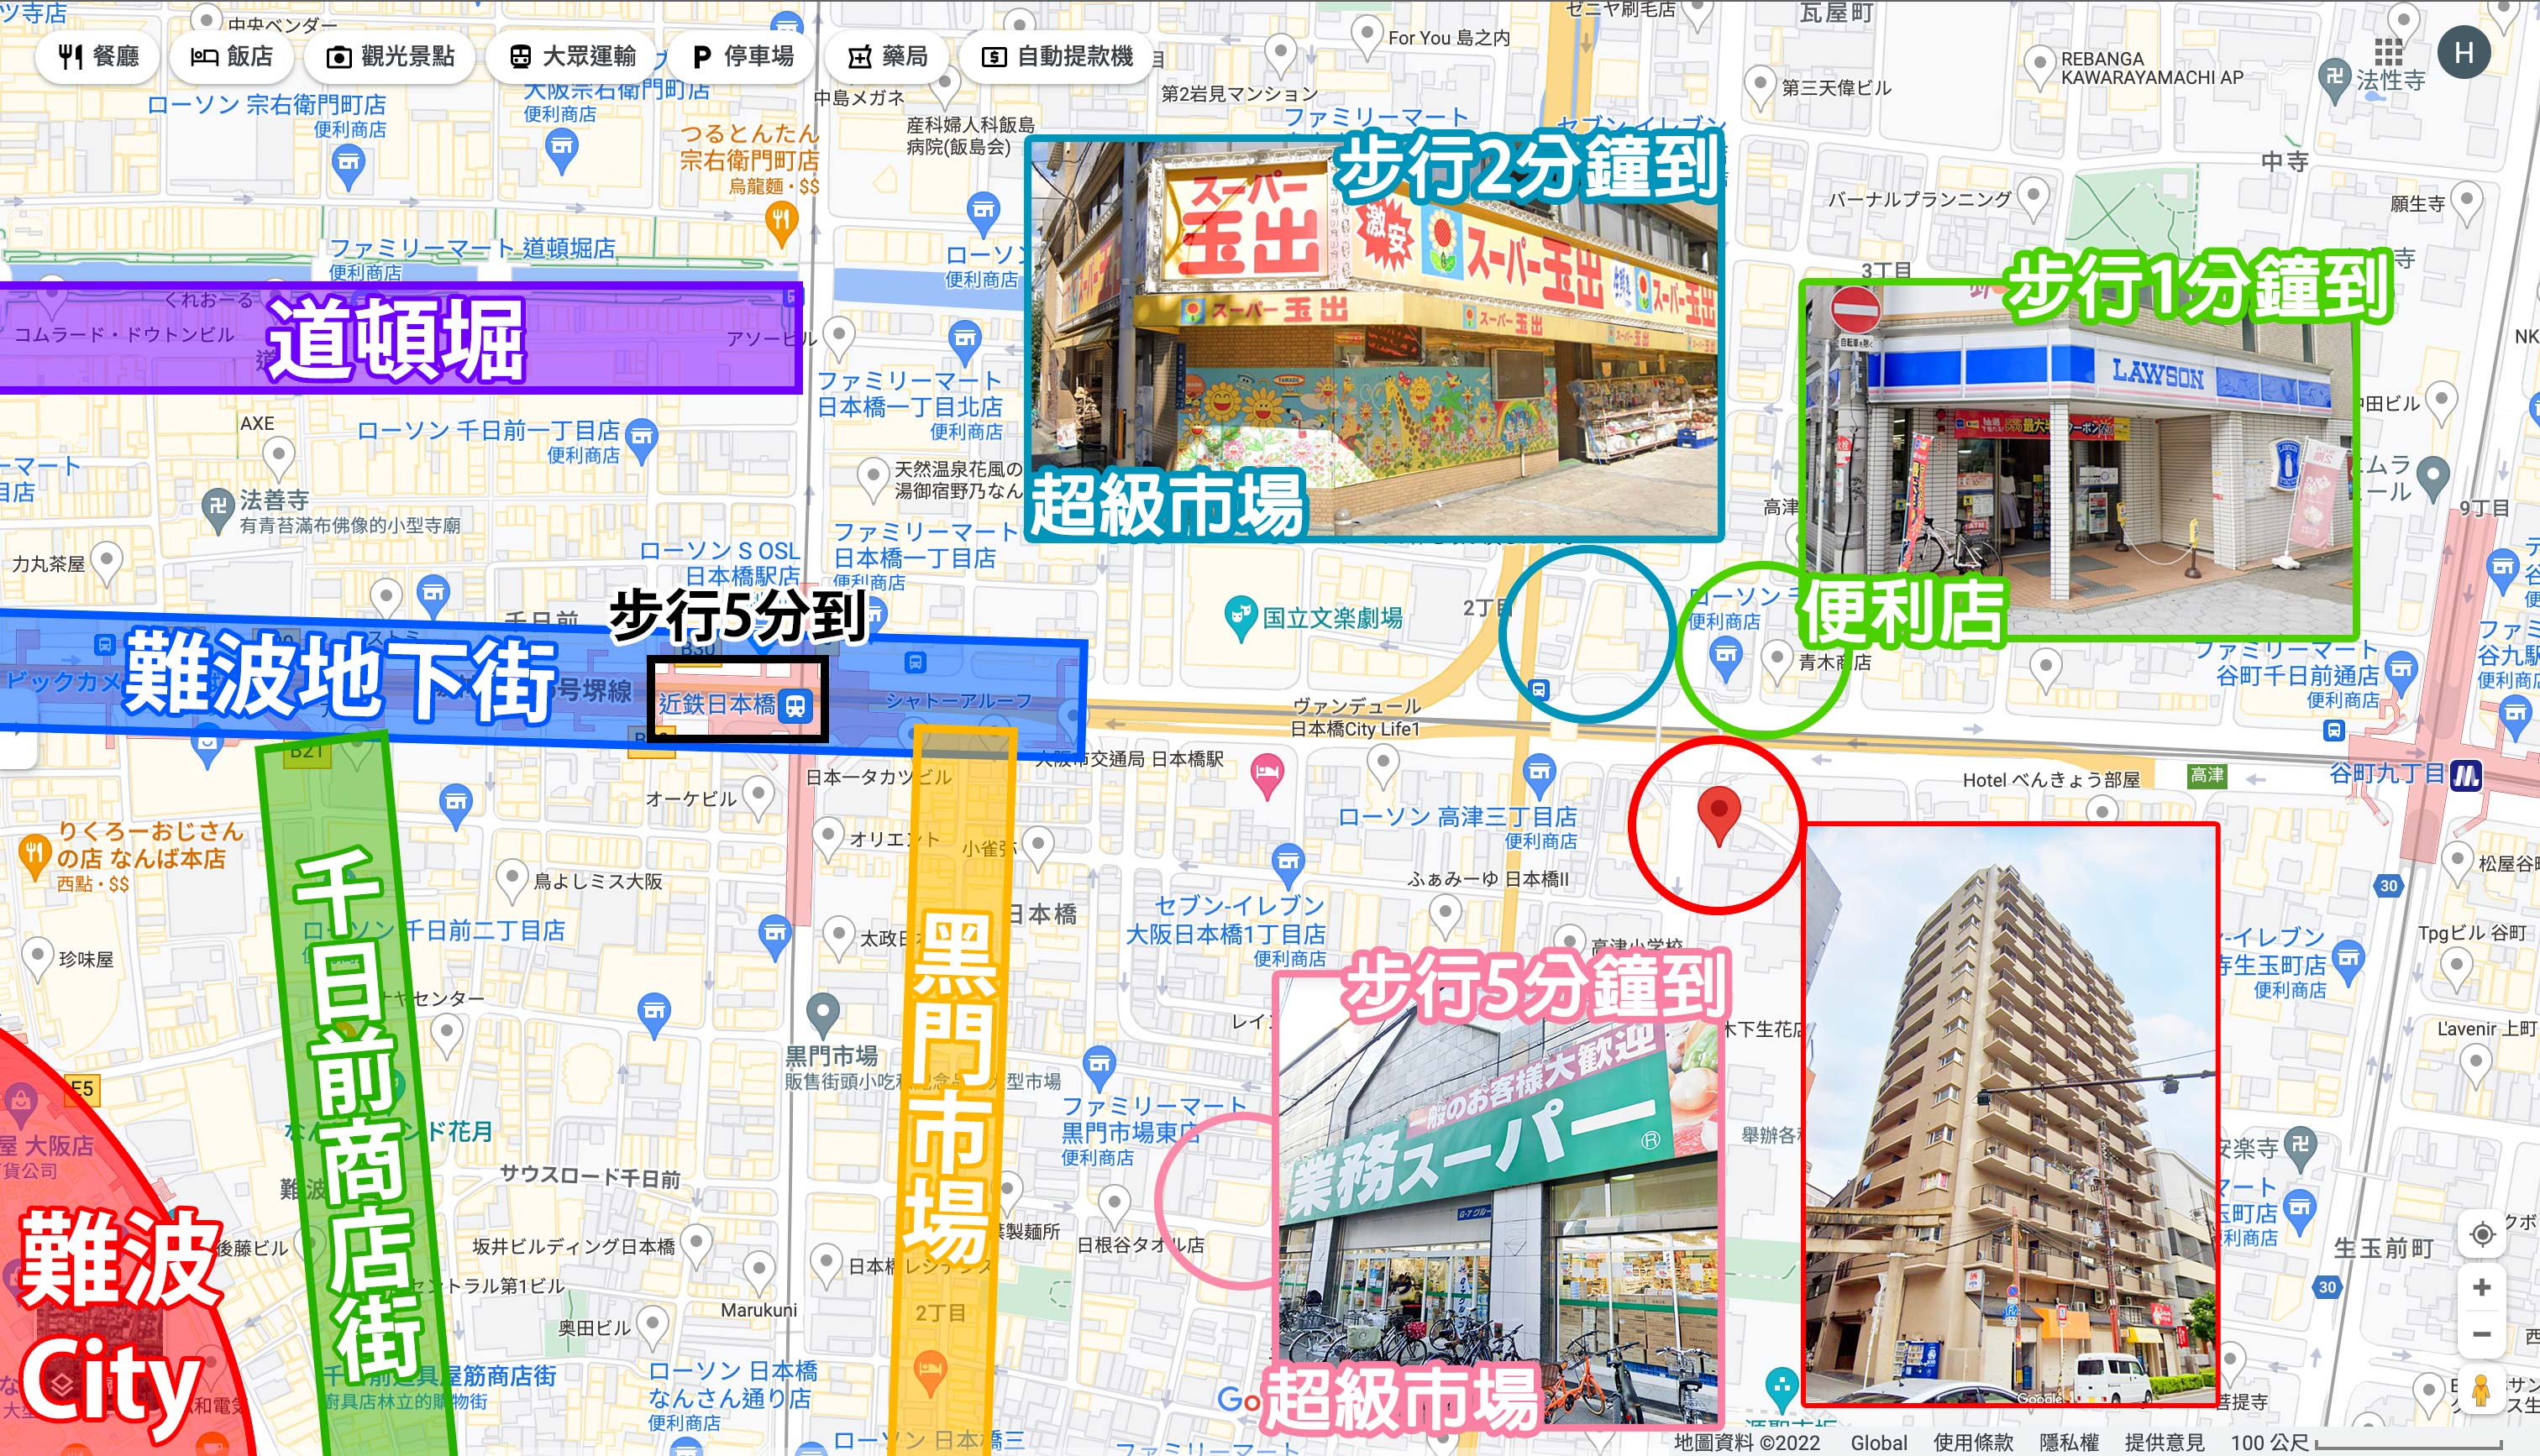Open the account avatar labeled H
Viewport: 2540px width, 1456px height.
pyautogui.click(x=2463, y=52)
